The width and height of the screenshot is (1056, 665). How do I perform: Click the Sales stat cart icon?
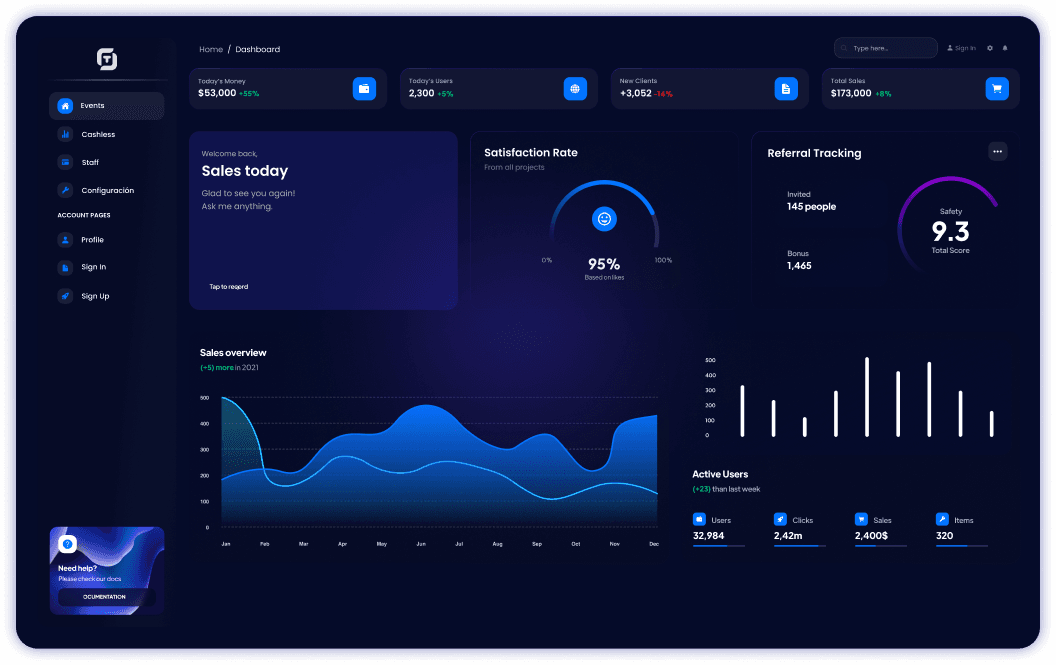pyautogui.click(x=861, y=519)
